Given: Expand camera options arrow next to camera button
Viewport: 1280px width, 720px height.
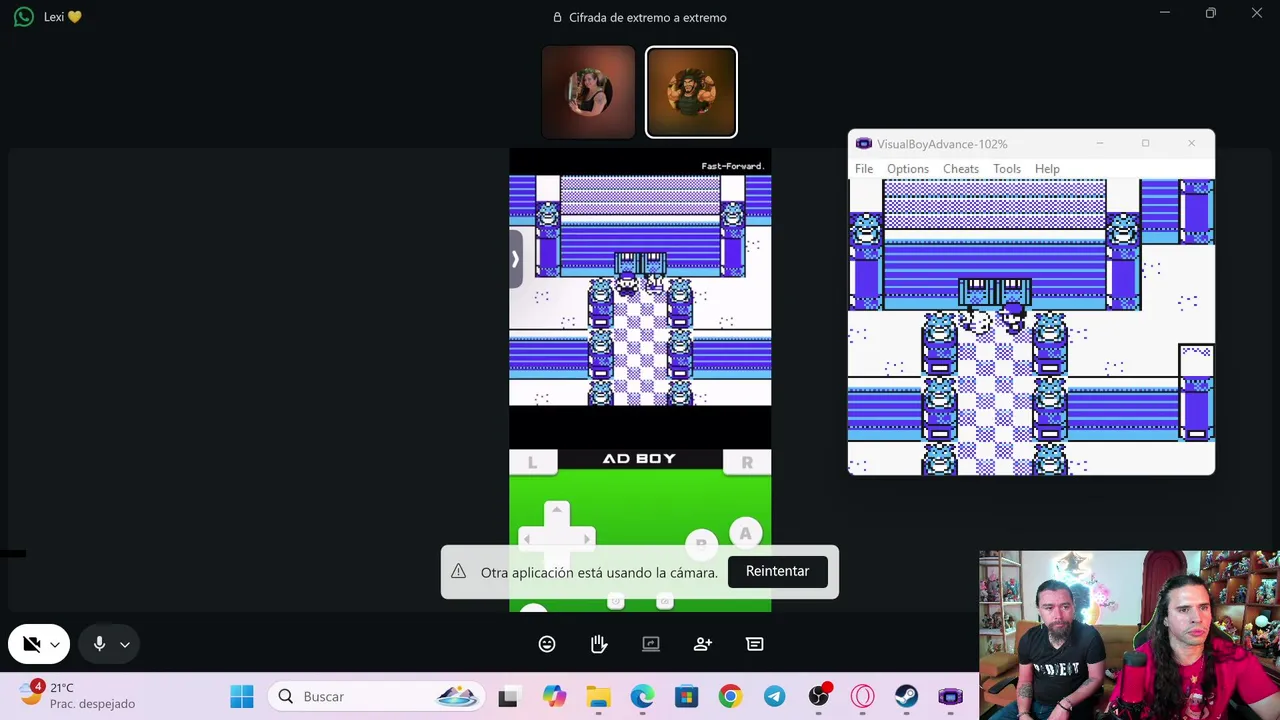Looking at the screenshot, I should click(x=55, y=645).
